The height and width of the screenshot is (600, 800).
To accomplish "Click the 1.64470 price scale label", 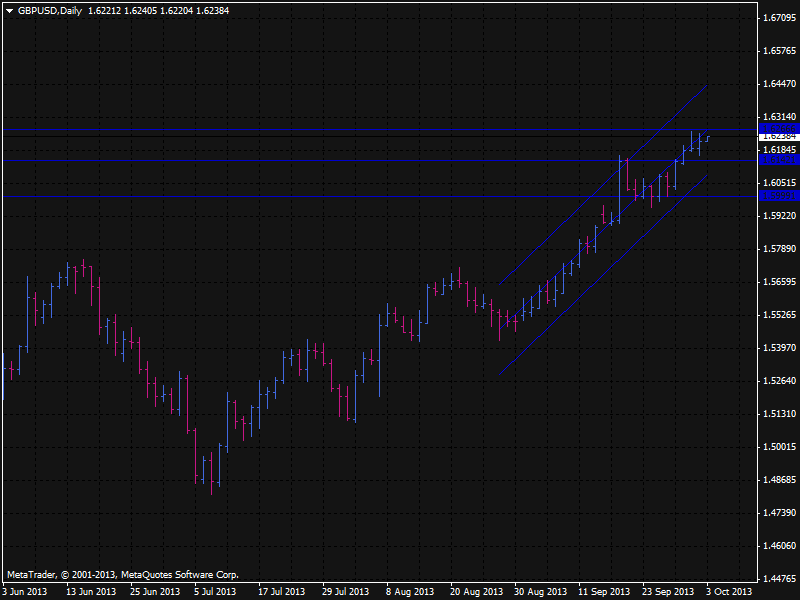I will 778,84.
